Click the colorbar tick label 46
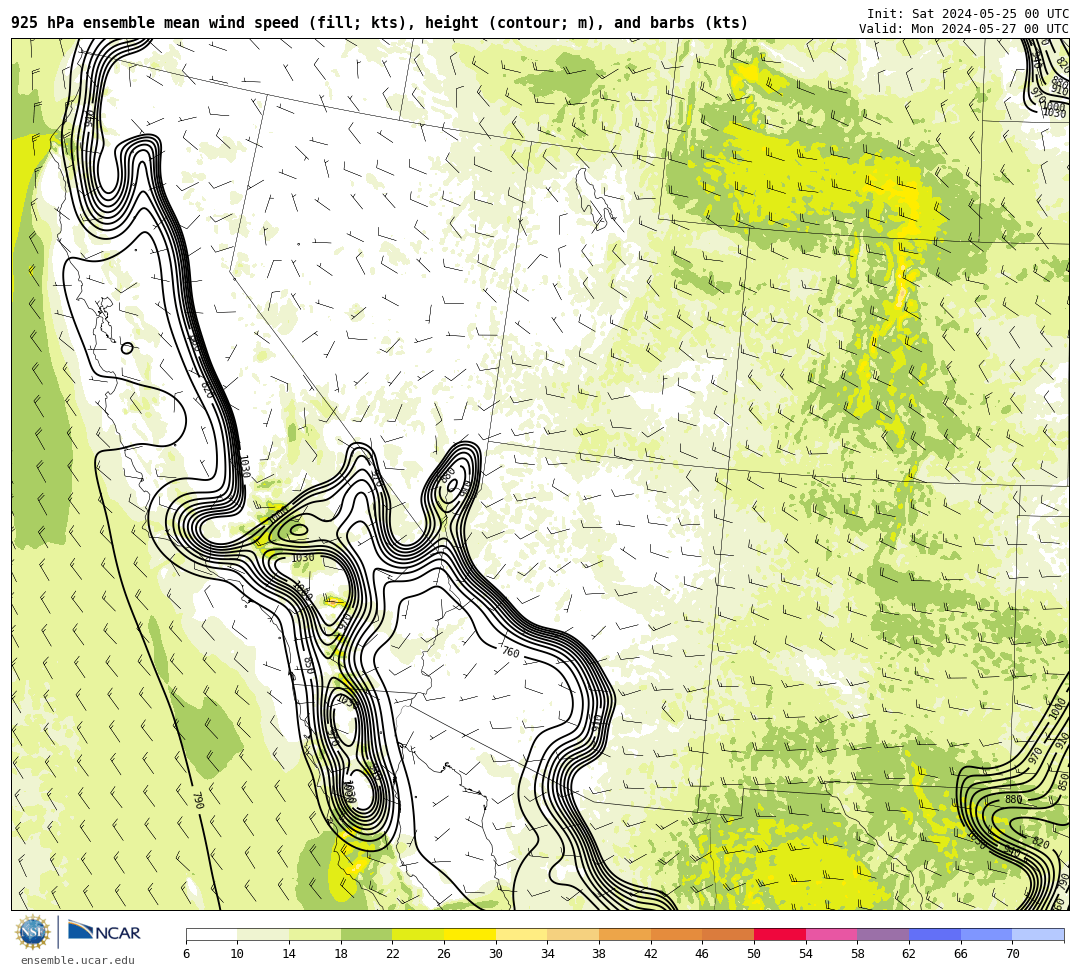 point(703,954)
